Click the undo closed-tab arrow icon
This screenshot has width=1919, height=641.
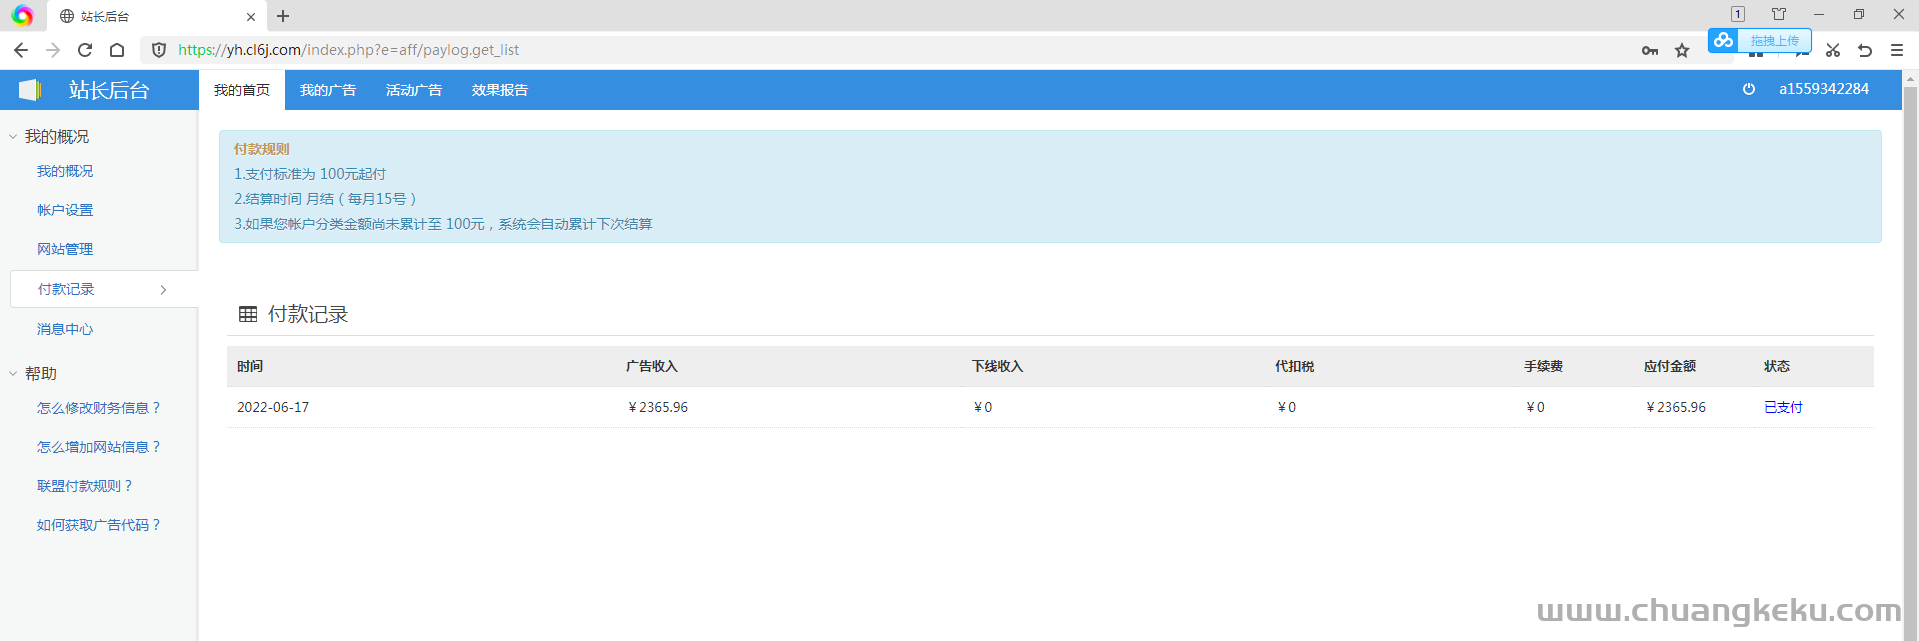(1865, 50)
